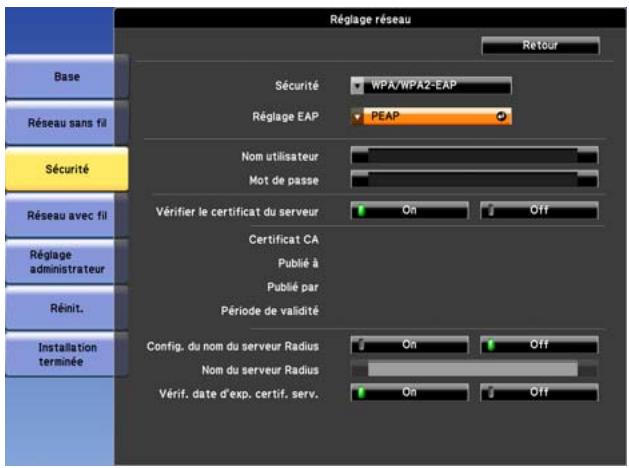The width and height of the screenshot is (629, 468).
Task: Click the Retour button
Action: click(540, 45)
